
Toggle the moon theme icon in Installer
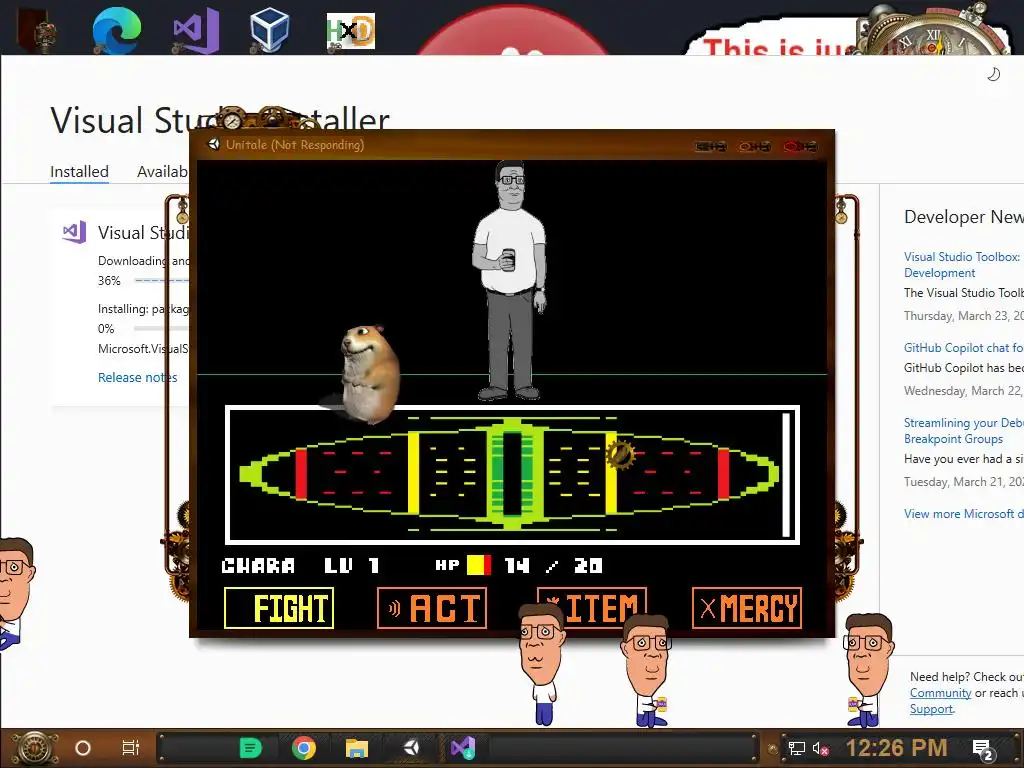993,74
